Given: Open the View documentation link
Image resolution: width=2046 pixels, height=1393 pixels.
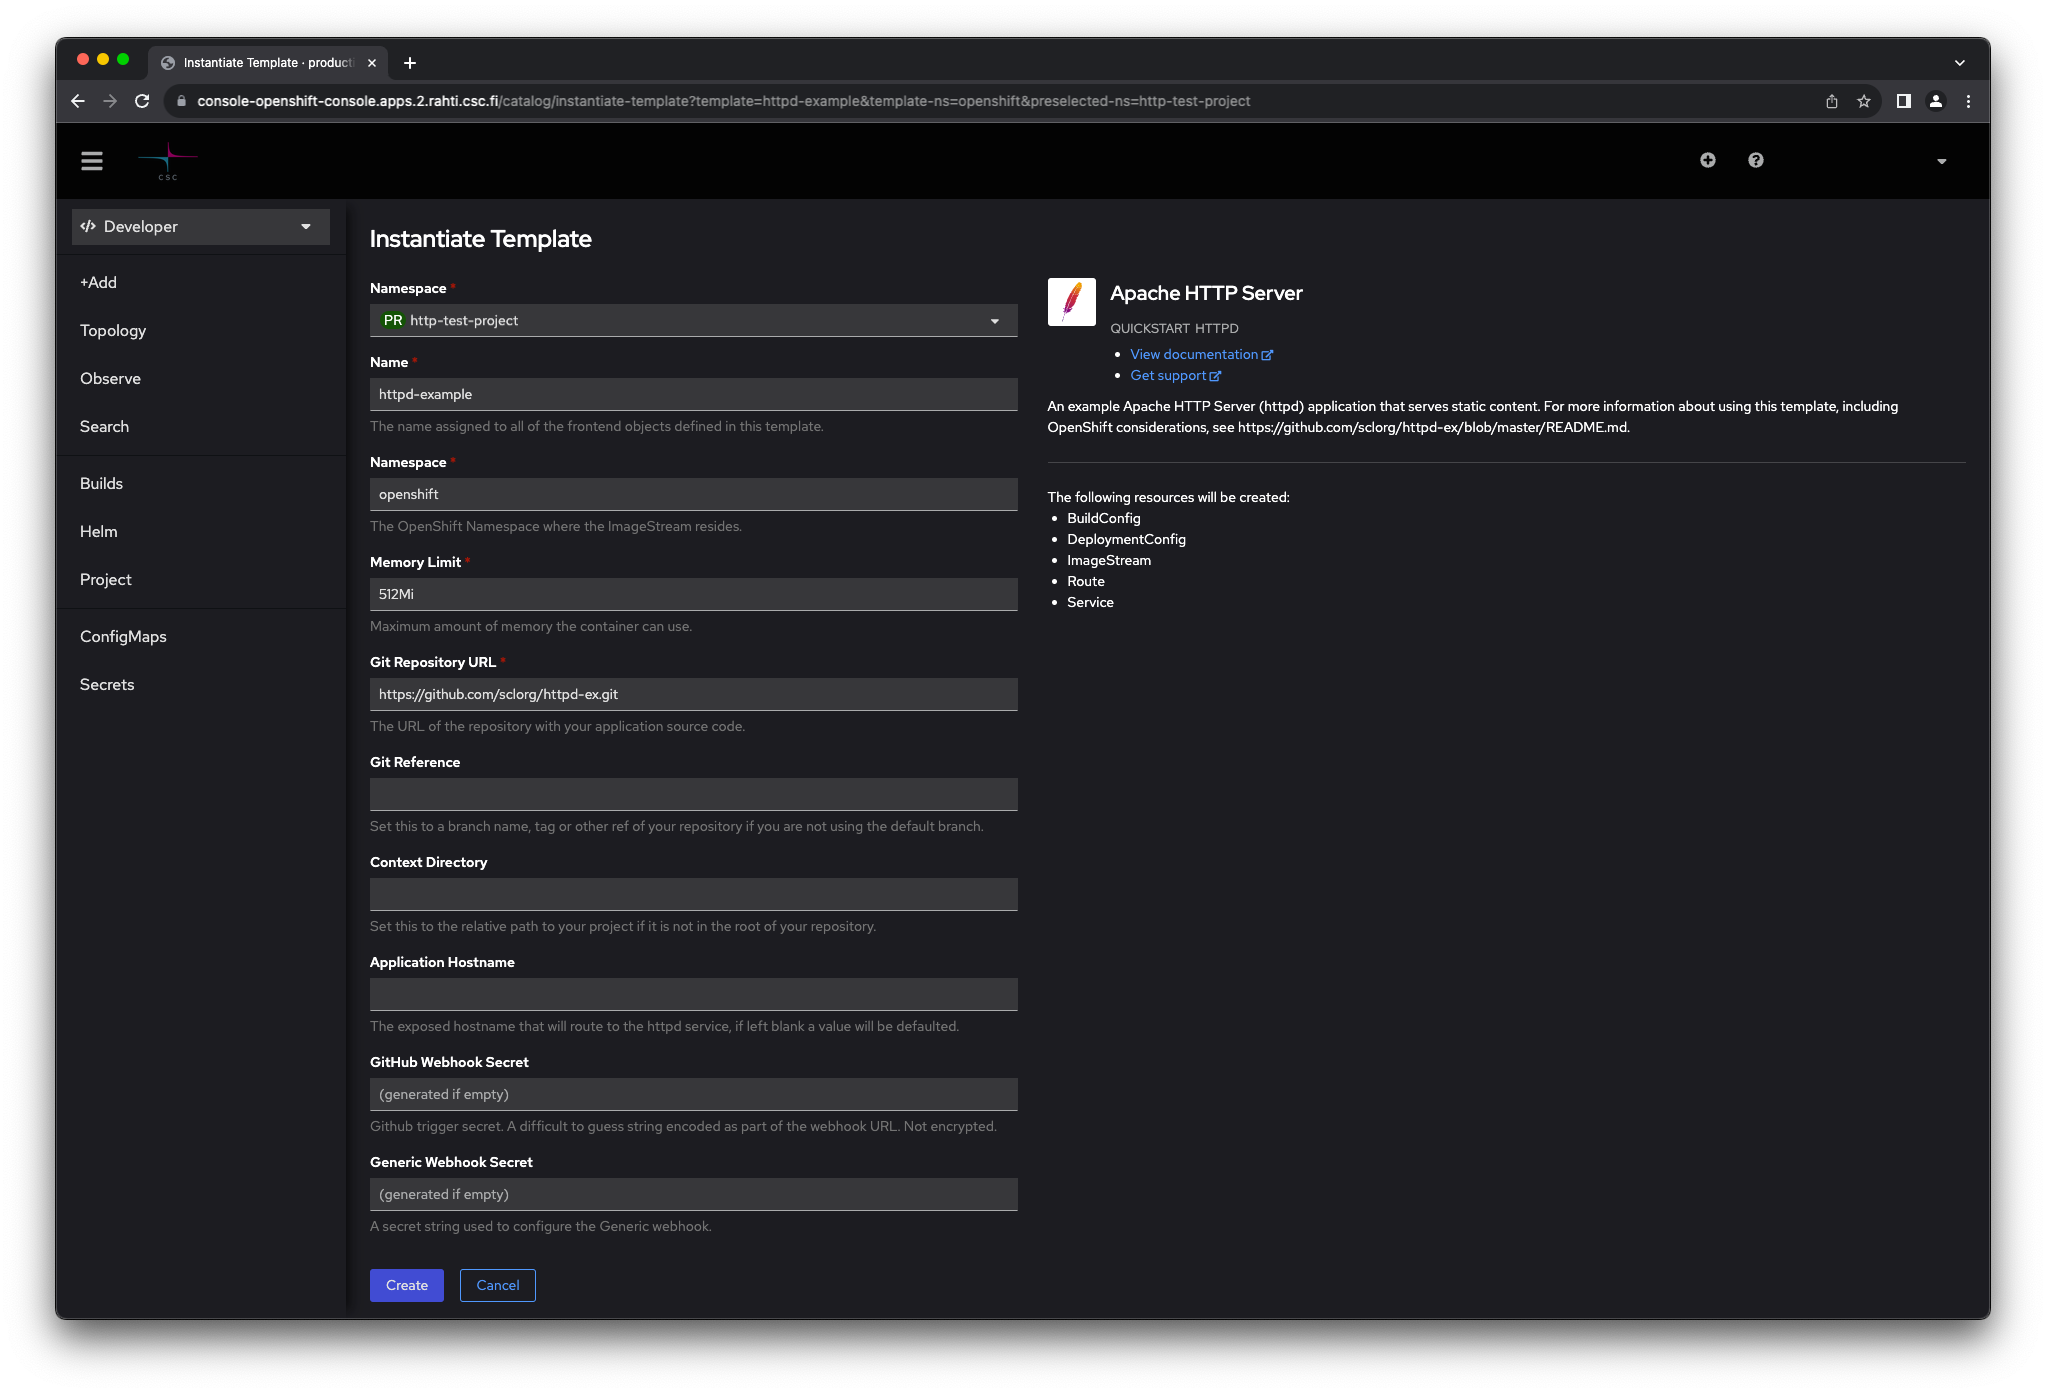Looking at the screenshot, I should point(1201,354).
